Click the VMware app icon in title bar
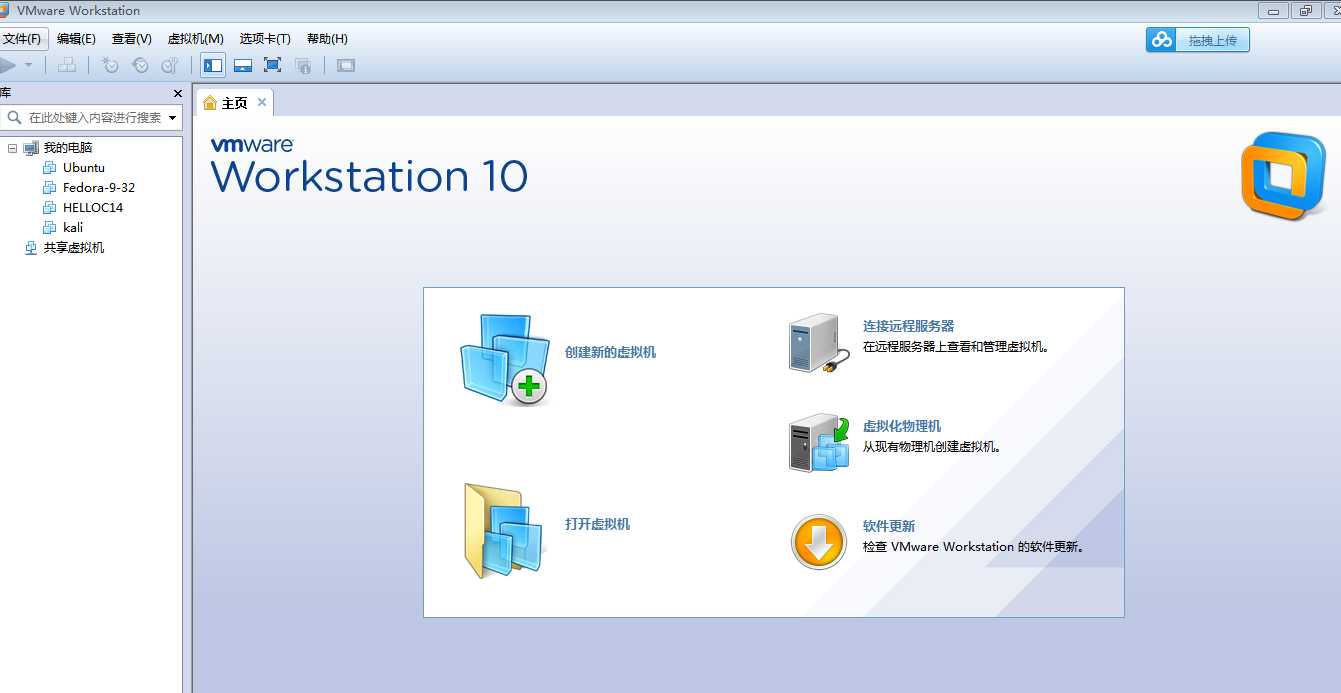This screenshot has width=1341, height=693. pos(5,11)
